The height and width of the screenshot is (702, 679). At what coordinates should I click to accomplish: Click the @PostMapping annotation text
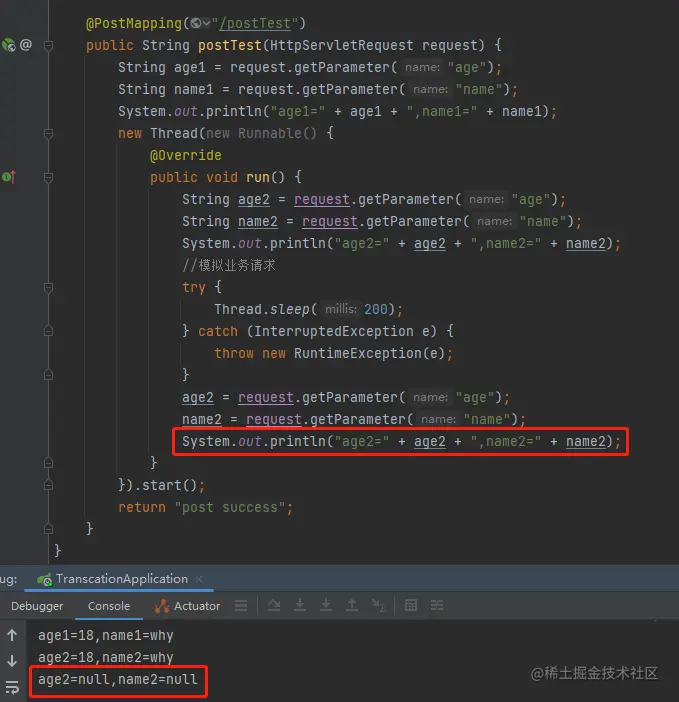[134, 23]
